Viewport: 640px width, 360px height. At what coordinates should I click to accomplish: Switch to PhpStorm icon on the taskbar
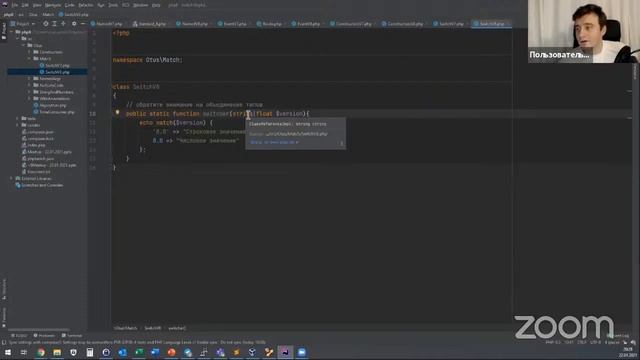(285, 352)
